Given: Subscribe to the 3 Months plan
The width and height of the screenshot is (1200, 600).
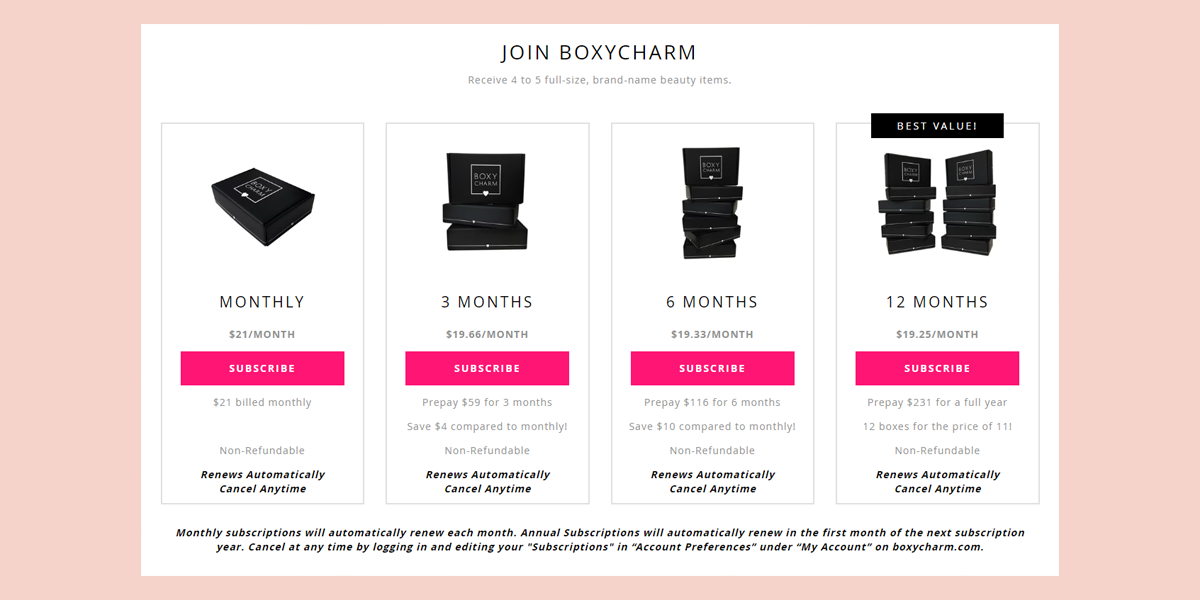Looking at the screenshot, I should (487, 368).
